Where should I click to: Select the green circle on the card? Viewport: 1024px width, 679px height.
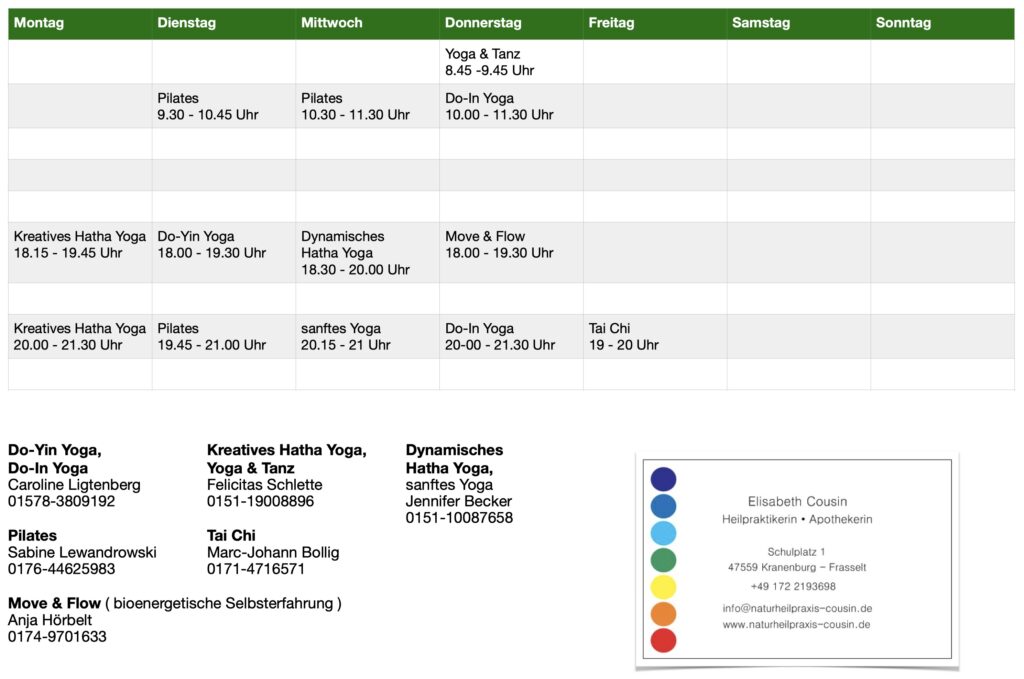pos(663,560)
